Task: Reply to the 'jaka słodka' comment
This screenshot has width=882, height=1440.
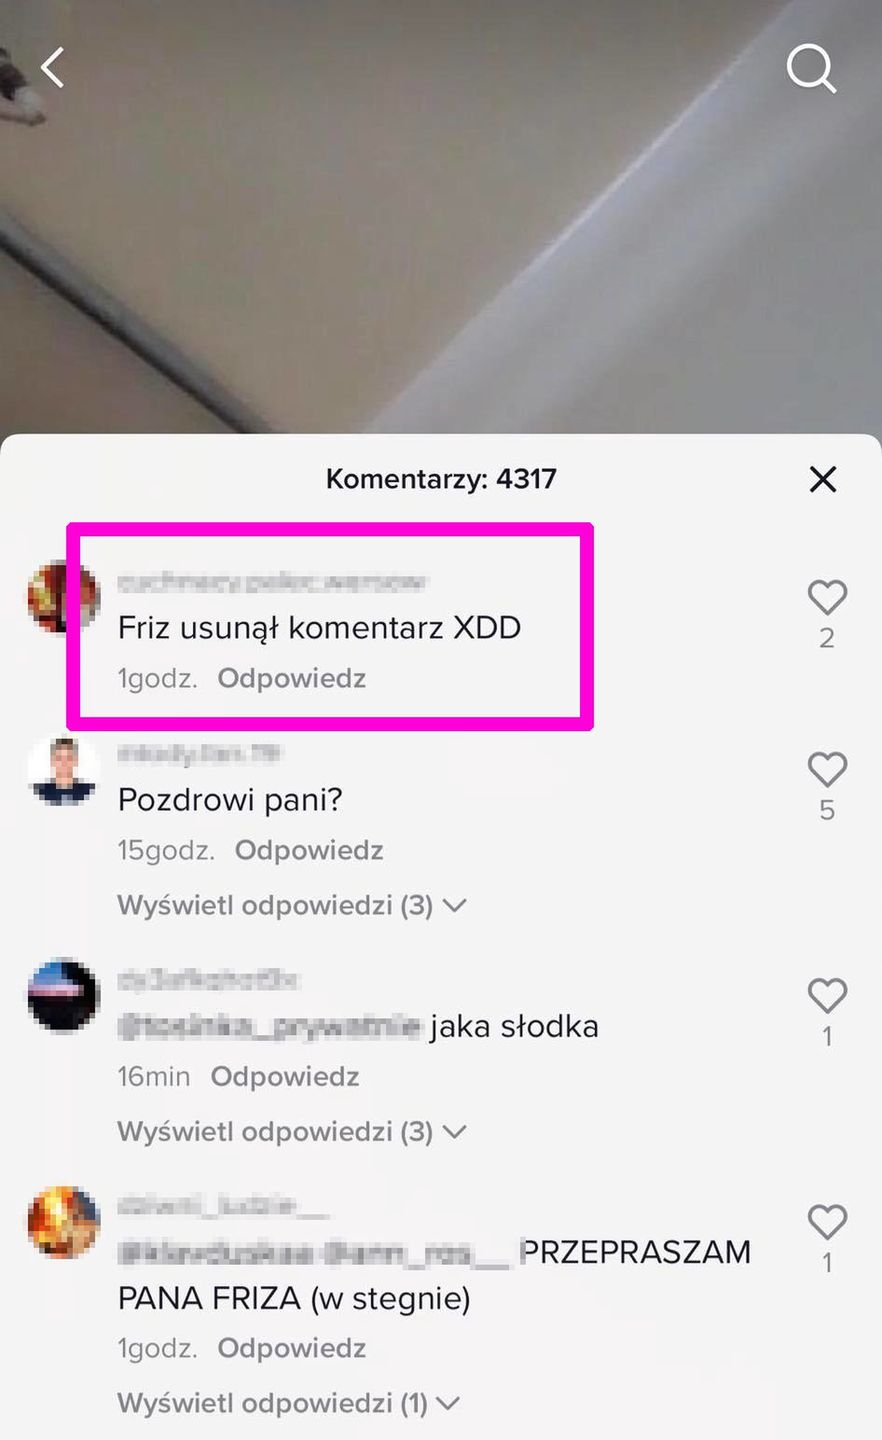Action: pyautogui.click(x=285, y=1076)
